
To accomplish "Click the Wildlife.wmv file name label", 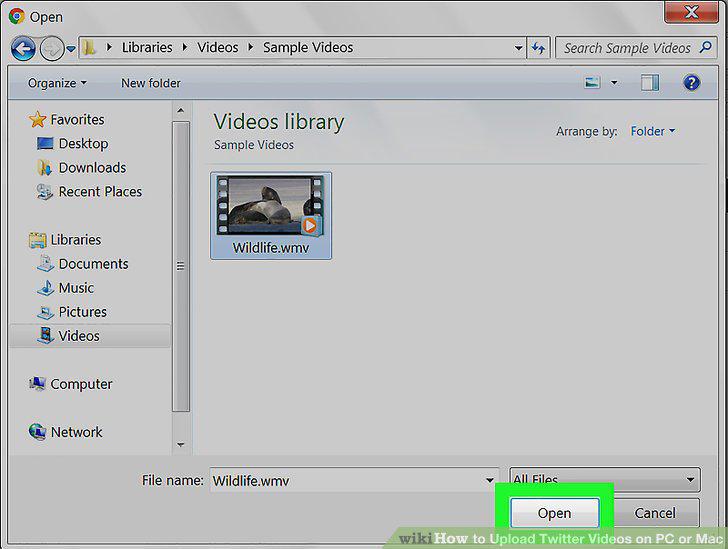I will point(271,248).
